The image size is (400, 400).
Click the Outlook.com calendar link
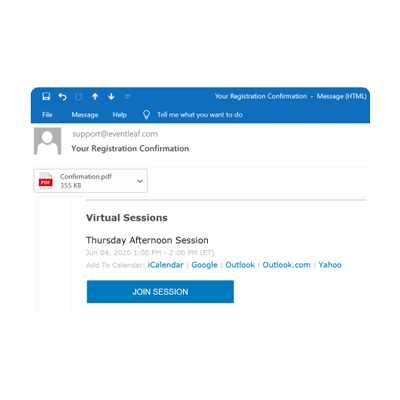pos(286,265)
